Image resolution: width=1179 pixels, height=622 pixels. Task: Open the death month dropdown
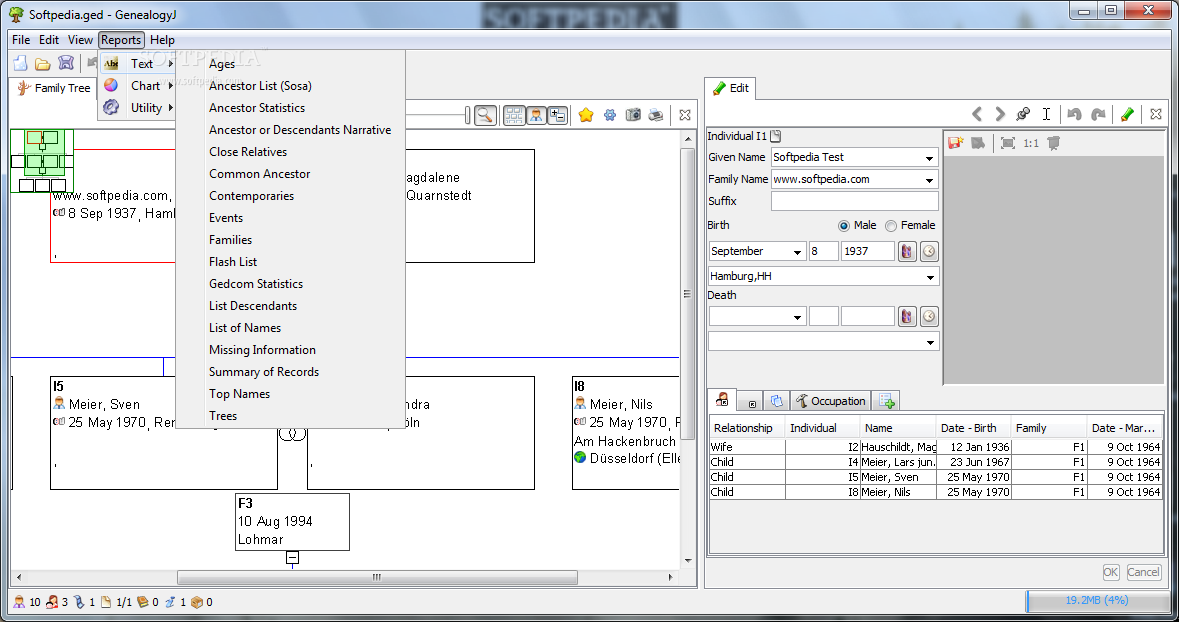[797, 317]
